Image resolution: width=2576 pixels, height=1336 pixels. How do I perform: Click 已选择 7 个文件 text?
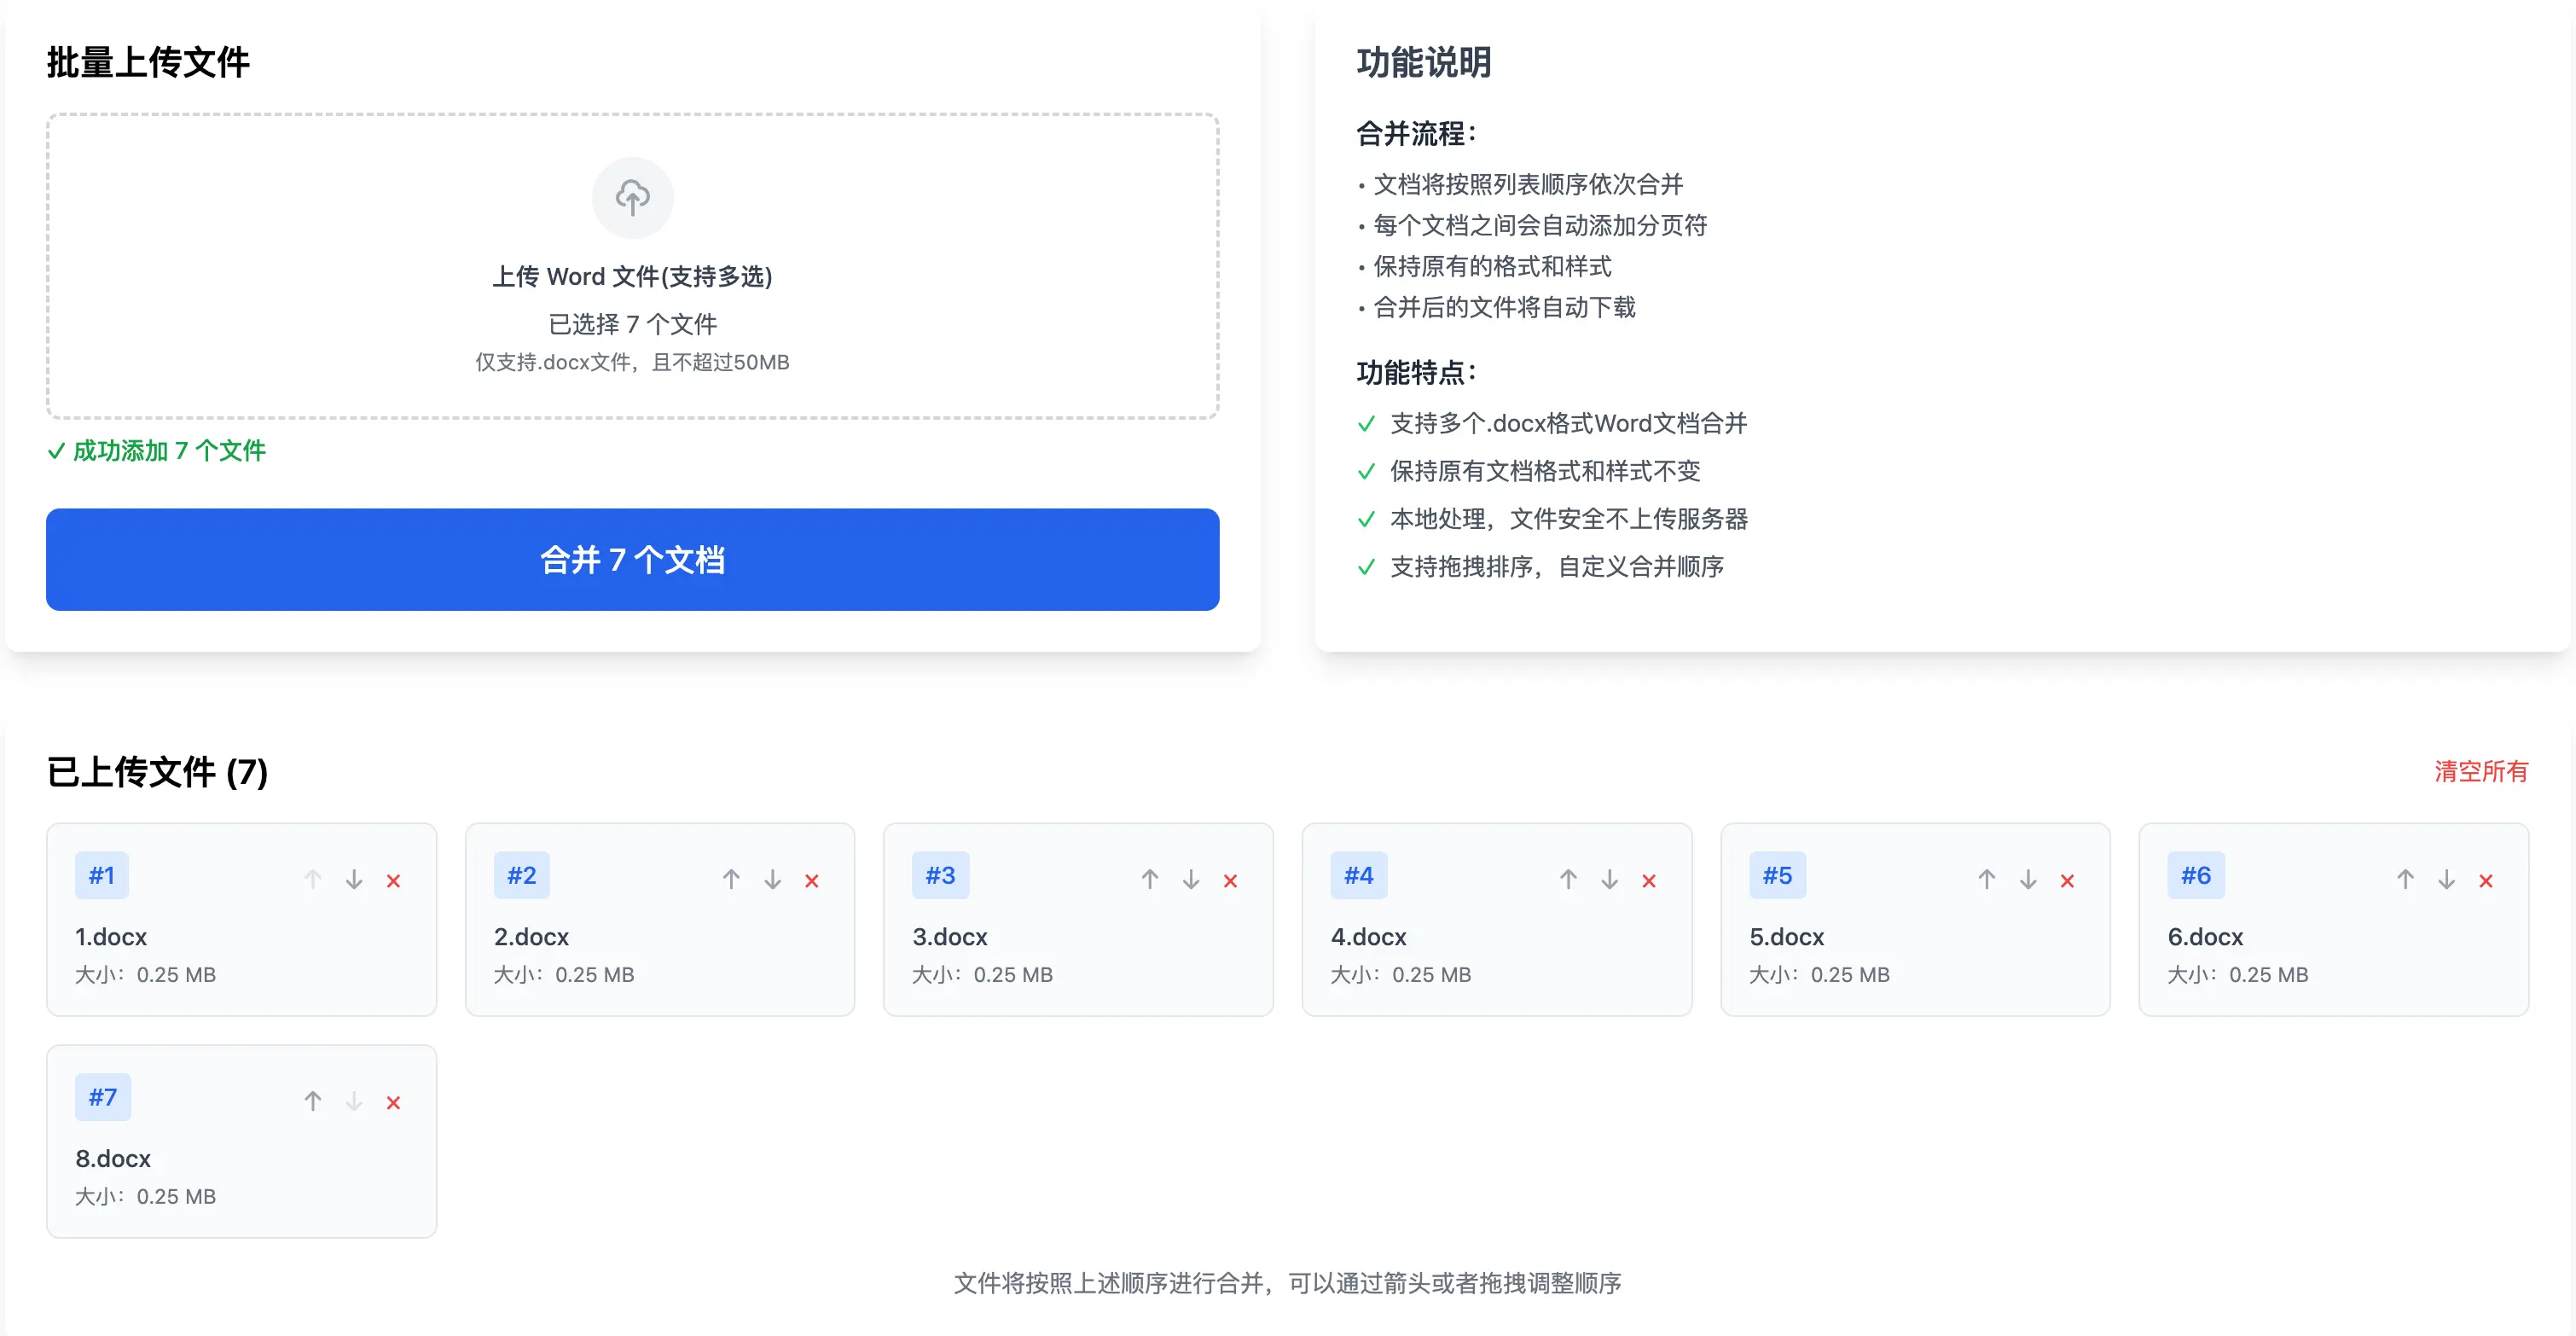(632, 324)
